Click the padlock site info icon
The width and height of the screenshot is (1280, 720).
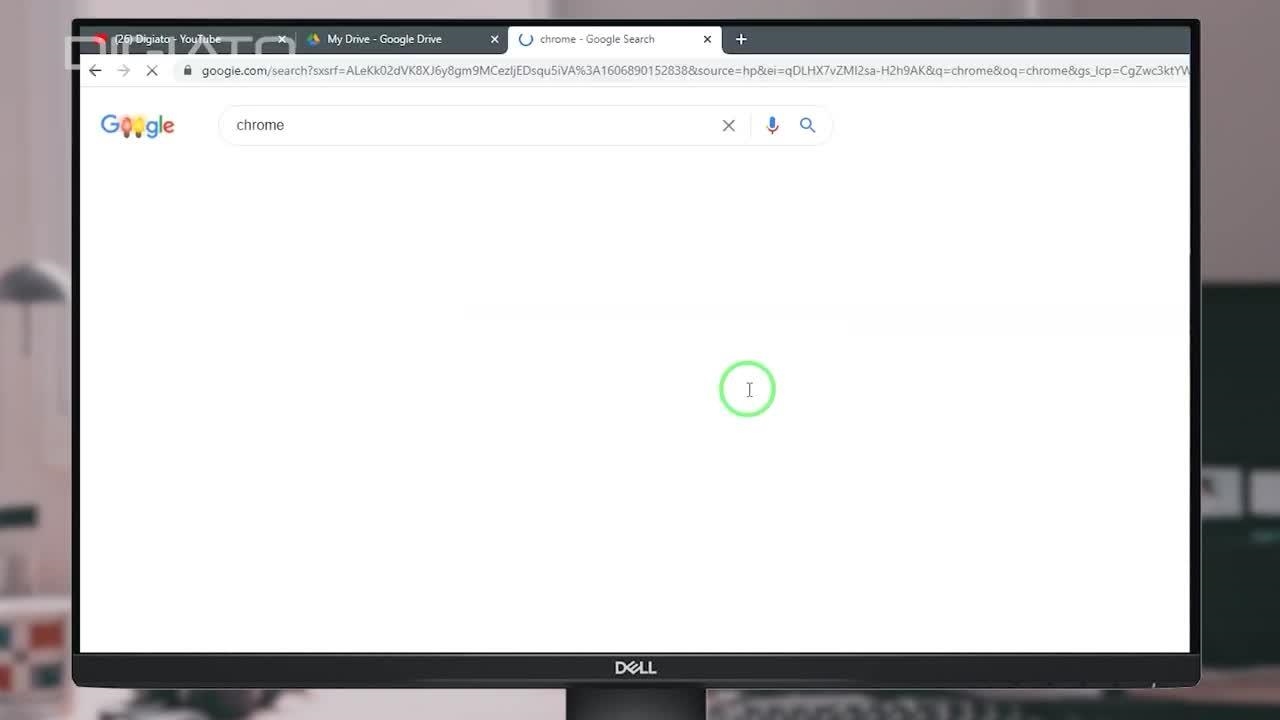(x=186, y=70)
